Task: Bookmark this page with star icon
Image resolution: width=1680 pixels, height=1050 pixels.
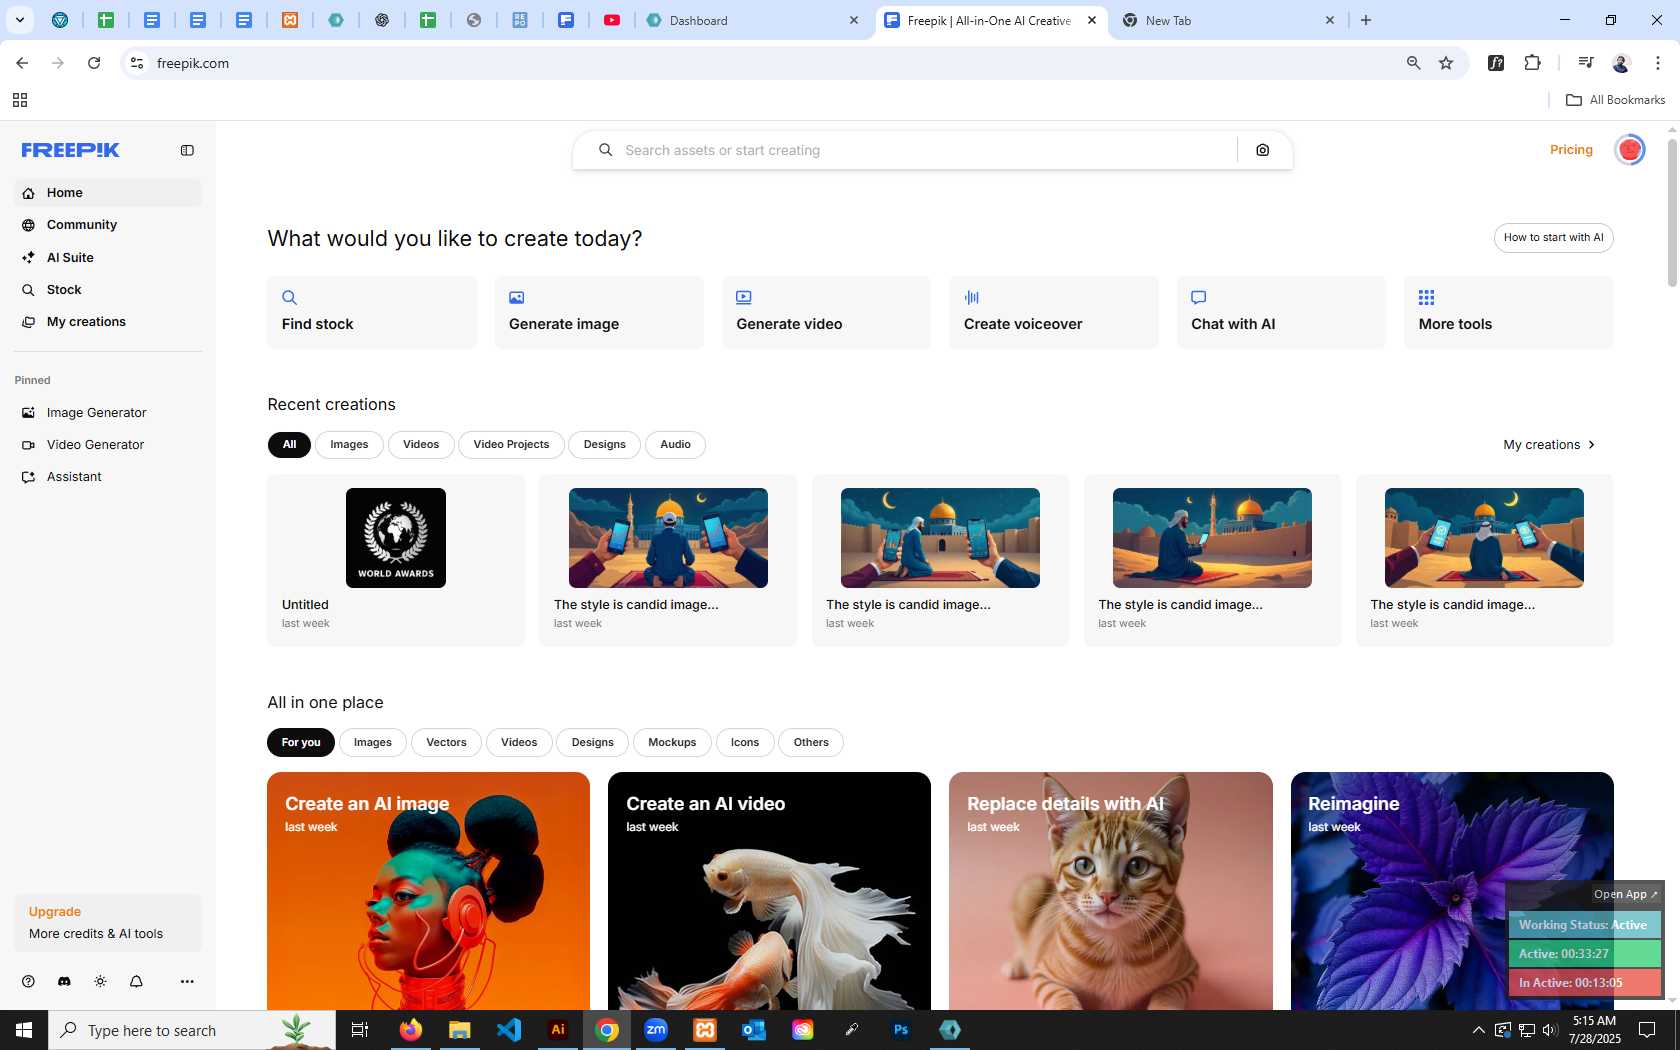Action: coord(1446,63)
